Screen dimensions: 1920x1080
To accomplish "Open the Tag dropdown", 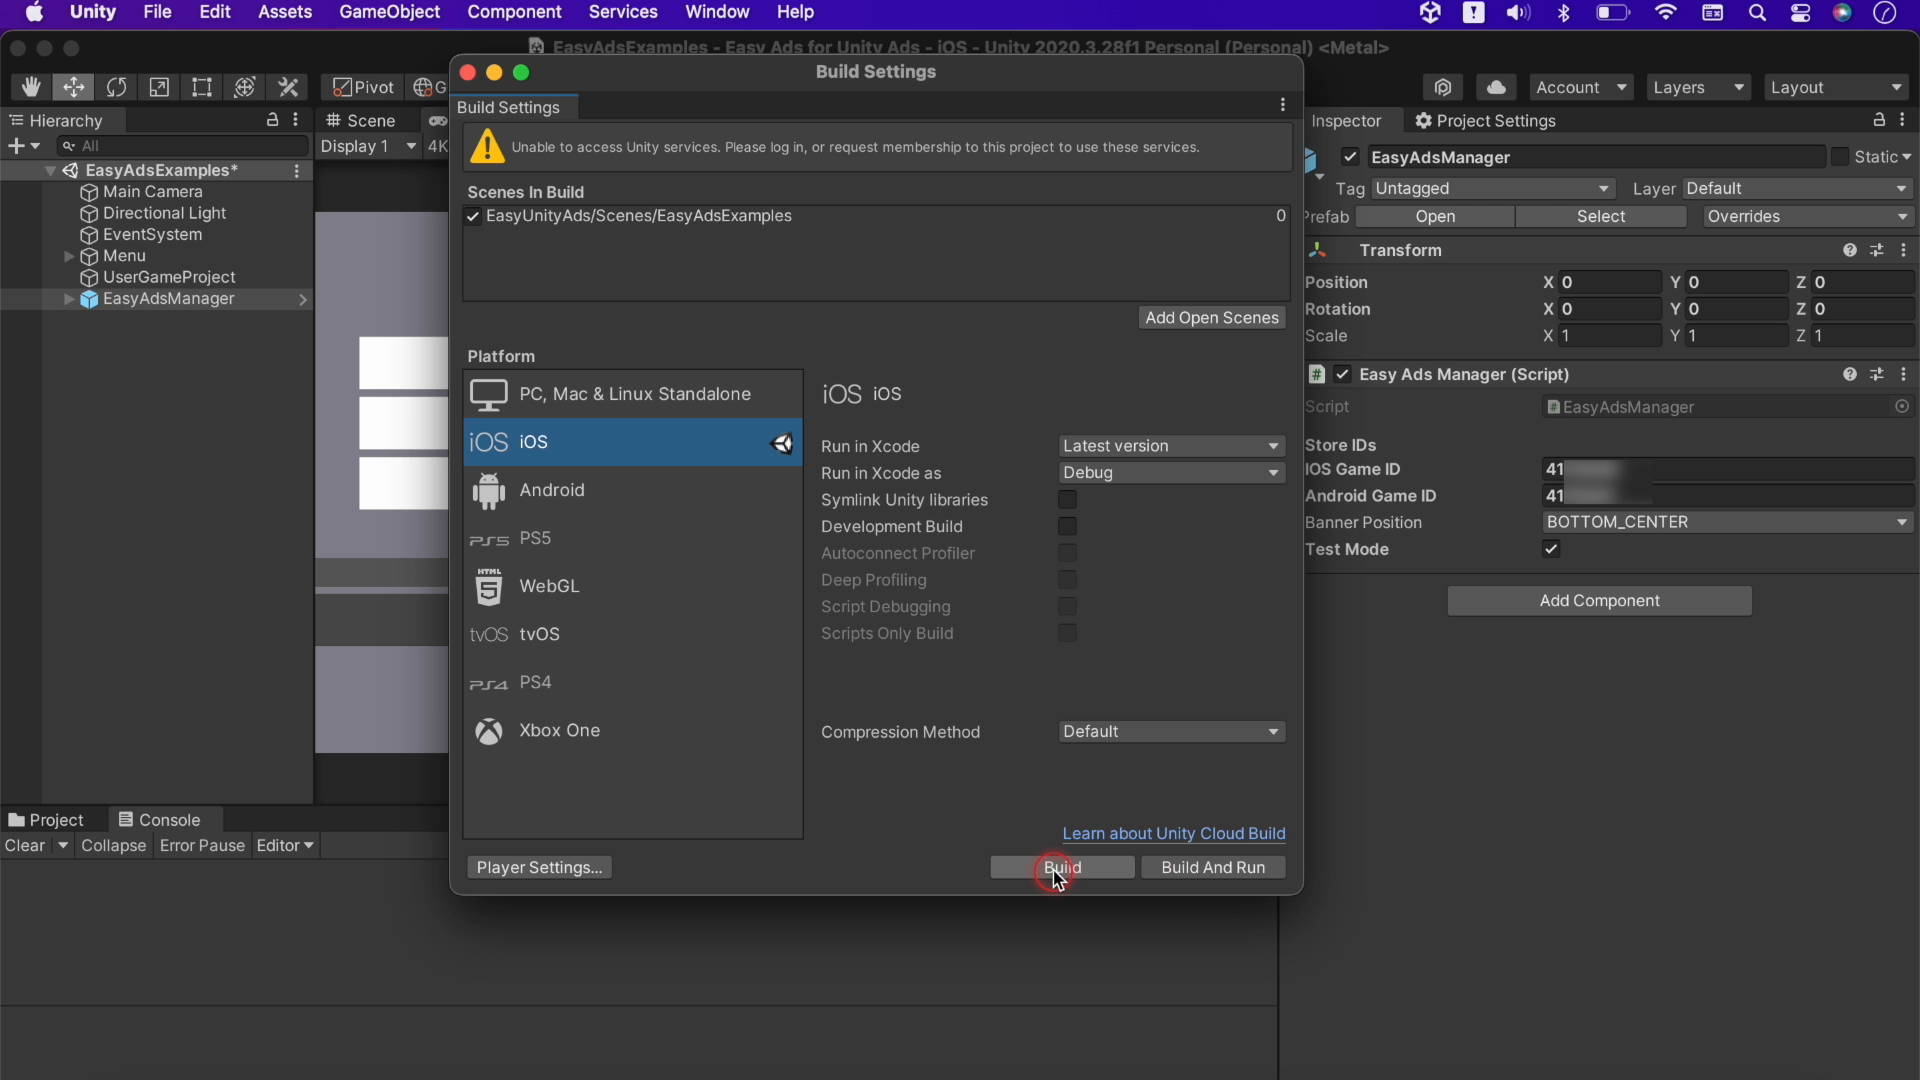I will tap(1493, 189).
